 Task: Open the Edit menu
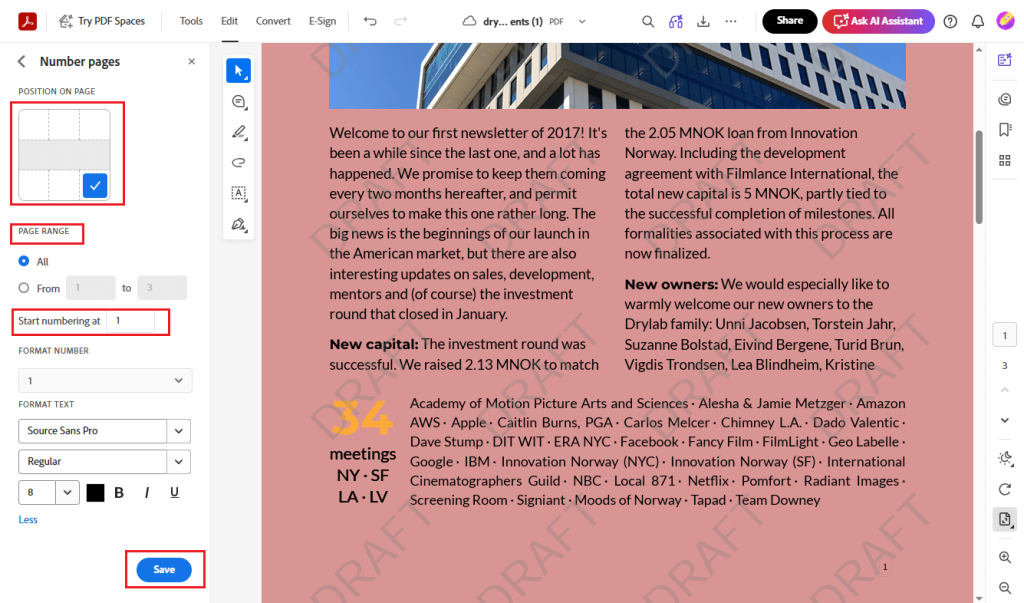(229, 21)
